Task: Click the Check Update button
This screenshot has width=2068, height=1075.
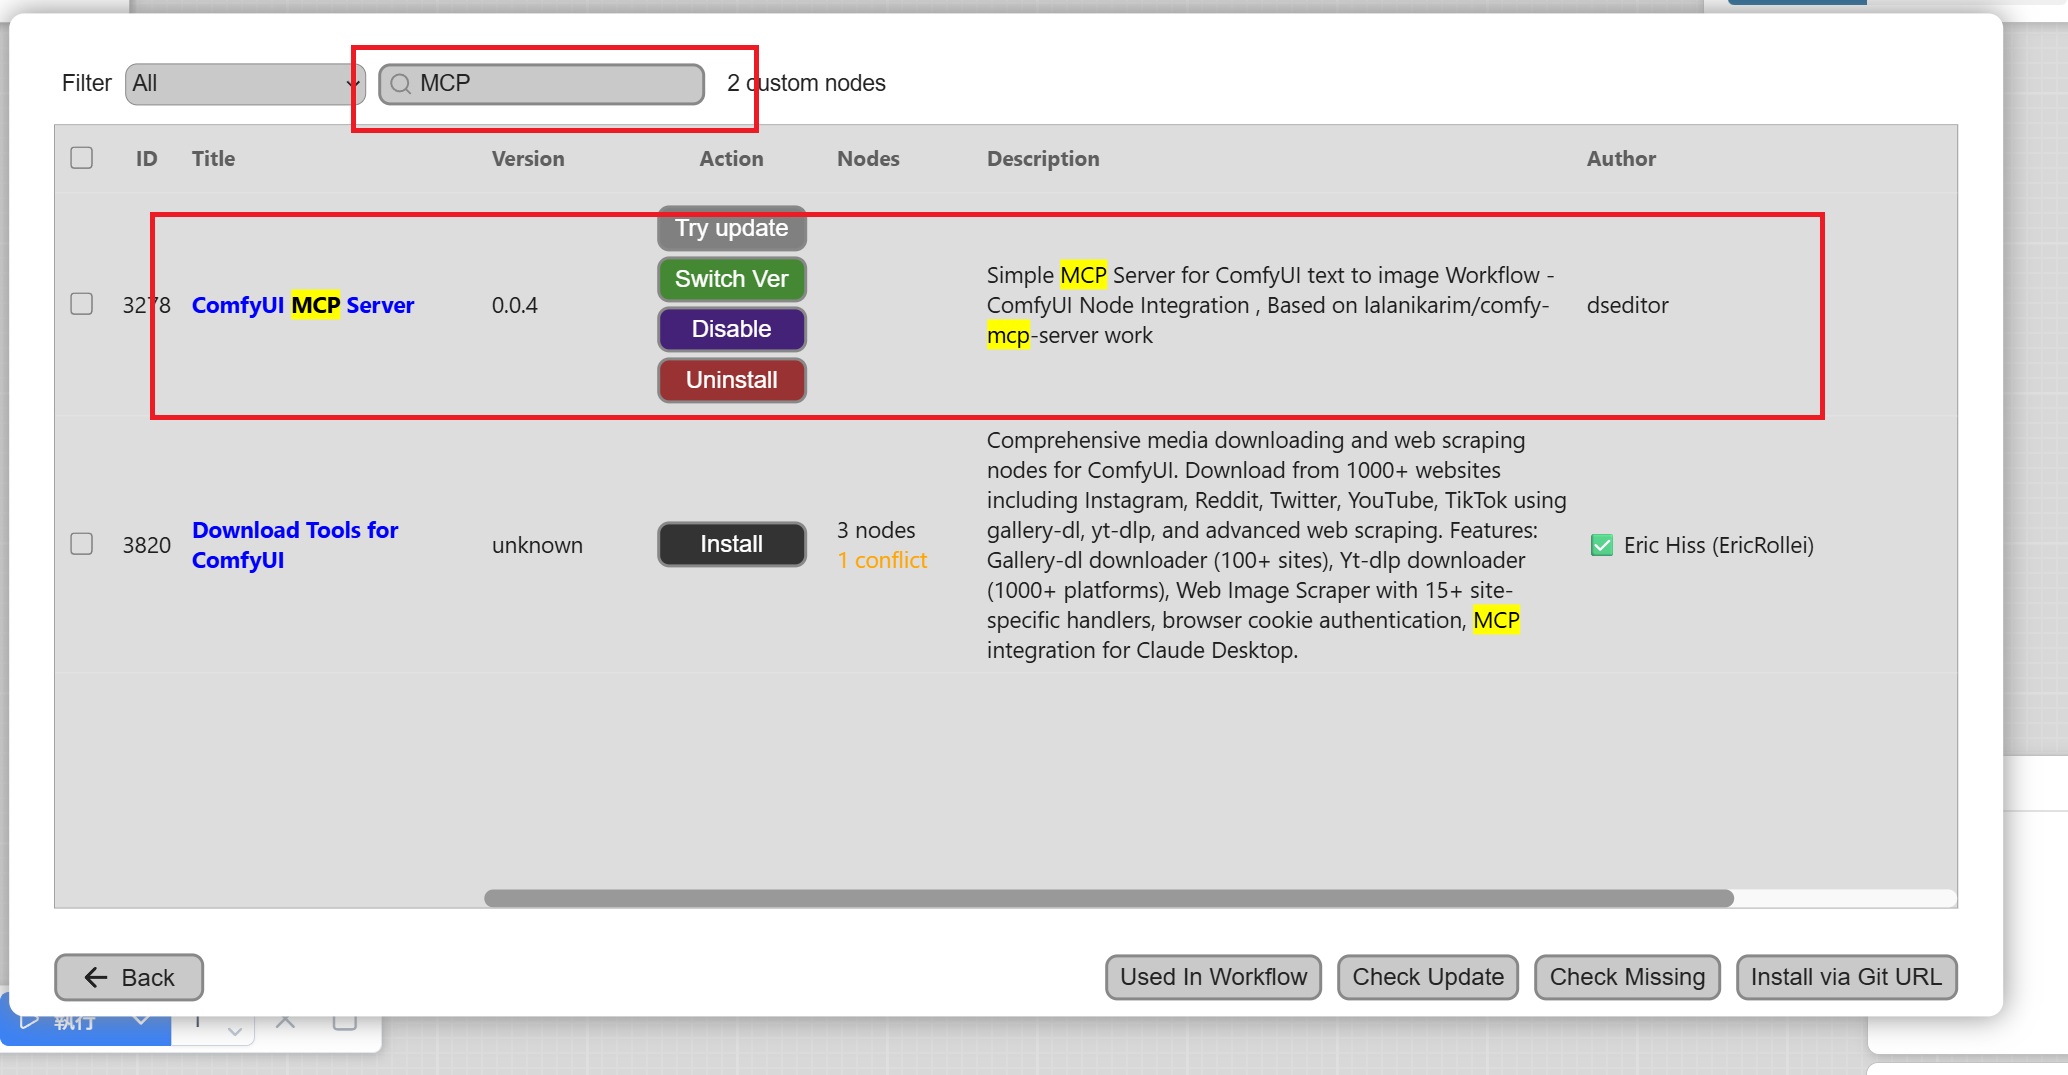Action: [x=1428, y=977]
